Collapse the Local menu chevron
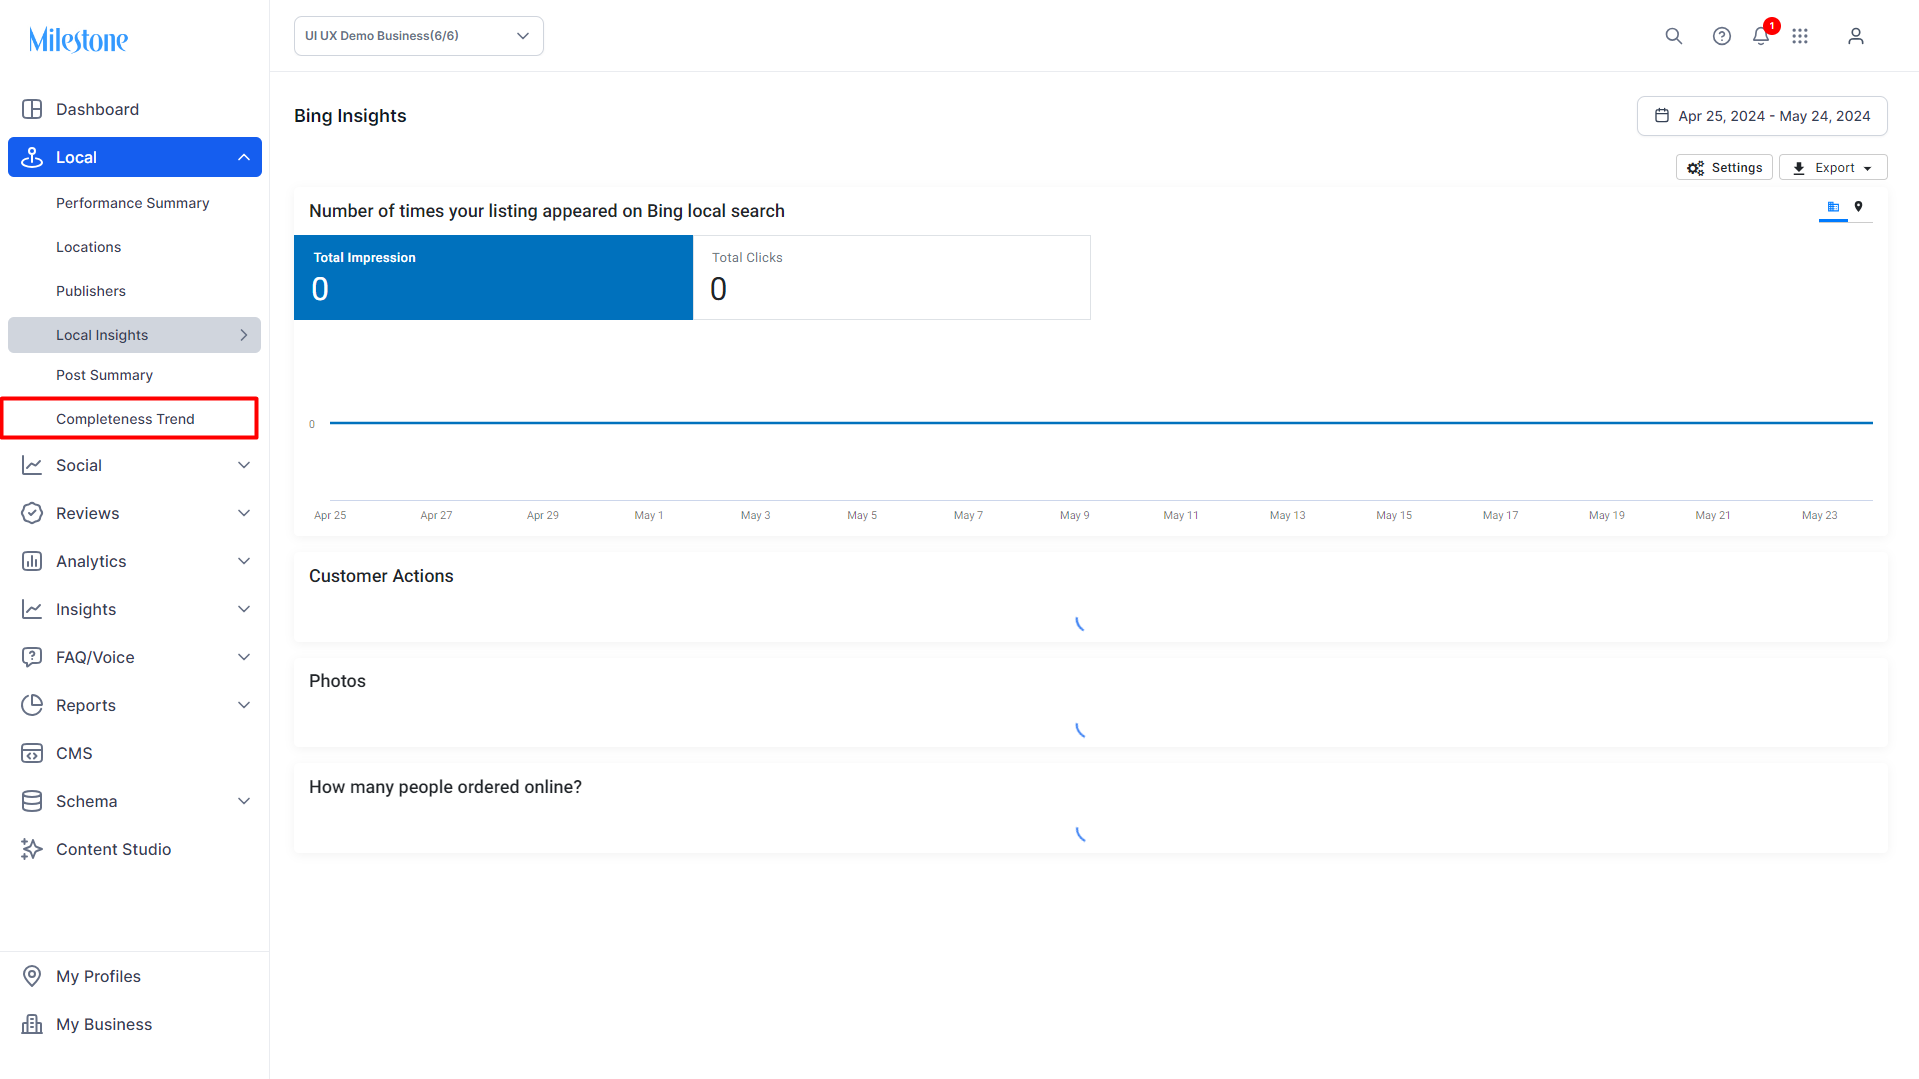Screen dimensions: 1919x1079 tap(244, 157)
